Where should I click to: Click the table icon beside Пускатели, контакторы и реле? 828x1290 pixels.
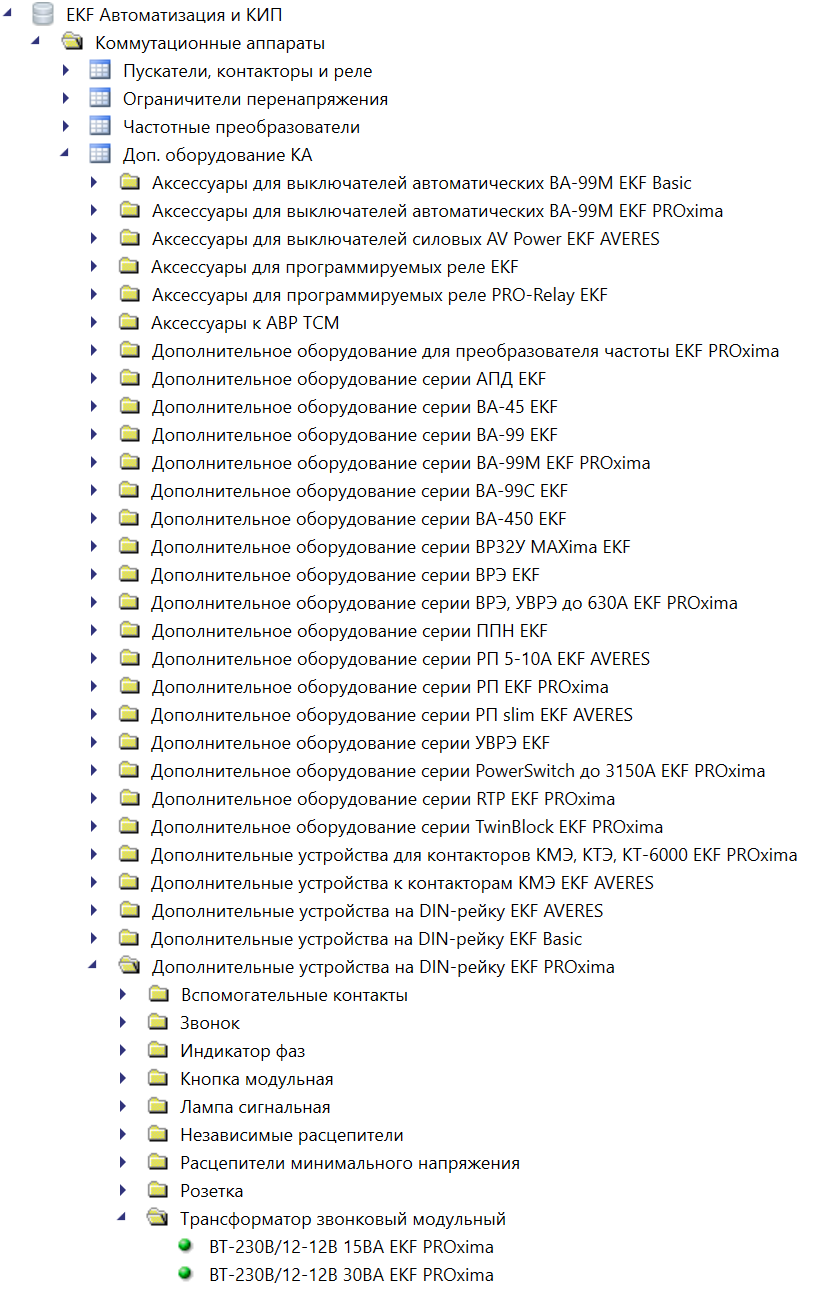(99, 71)
